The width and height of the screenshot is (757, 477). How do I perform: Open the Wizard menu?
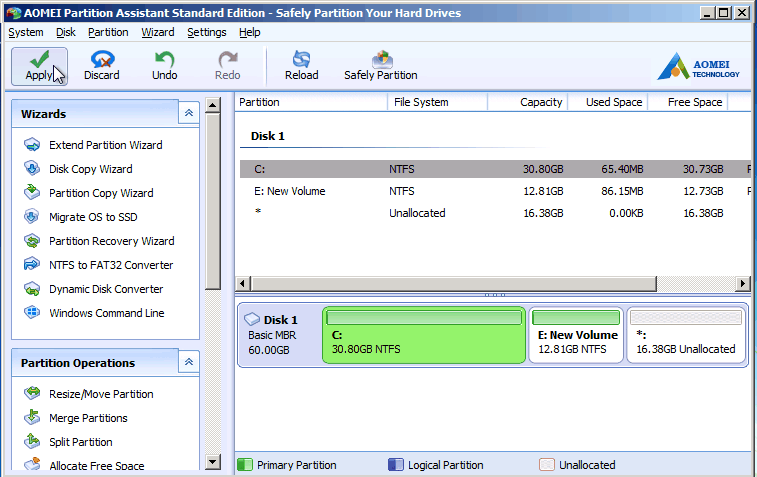tap(157, 32)
